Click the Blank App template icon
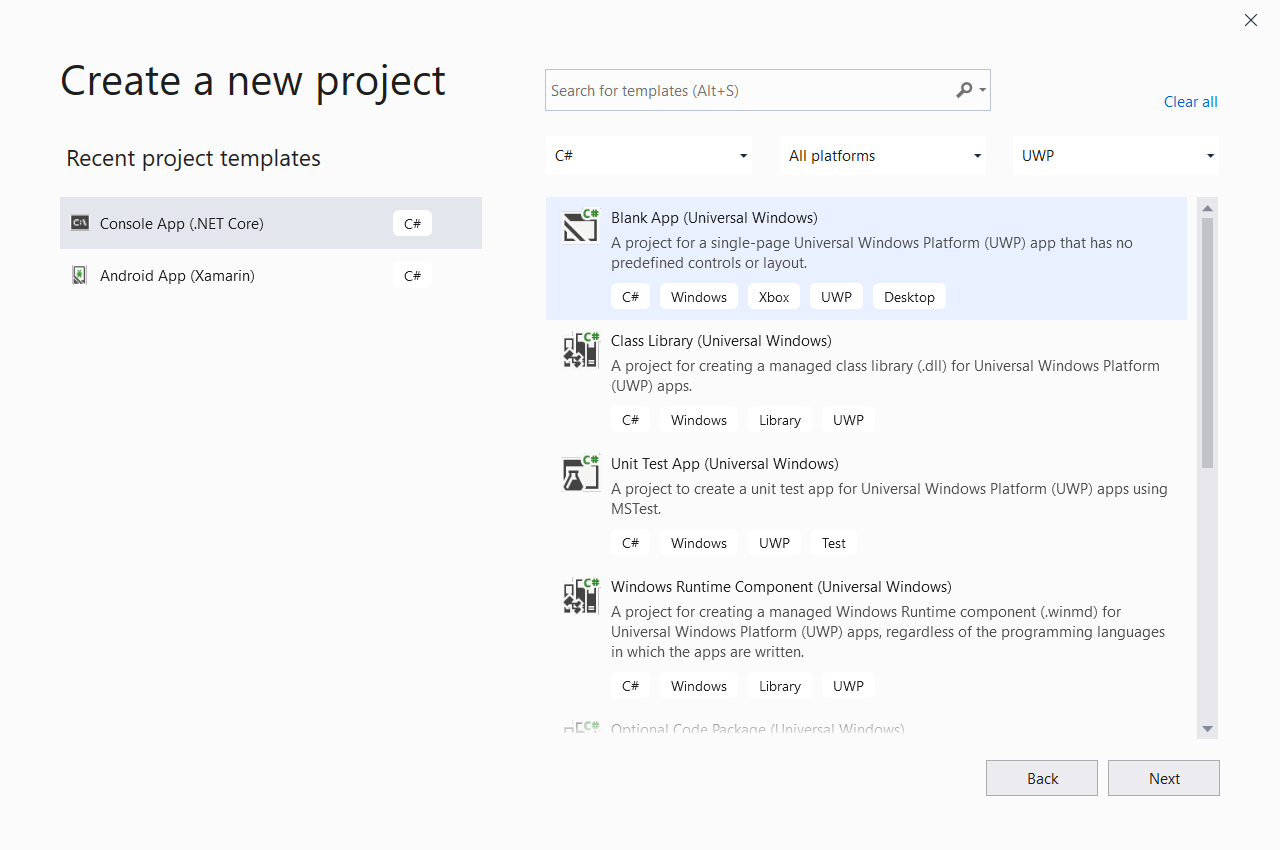 tap(581, 227)
